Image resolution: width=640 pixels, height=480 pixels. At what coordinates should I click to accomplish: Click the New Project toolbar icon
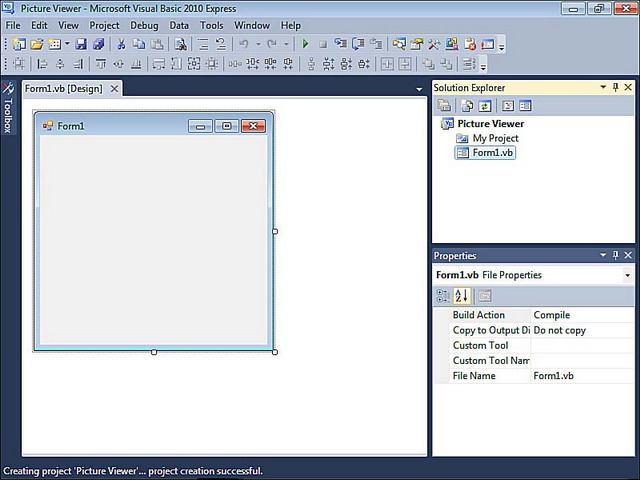[19, 44]
